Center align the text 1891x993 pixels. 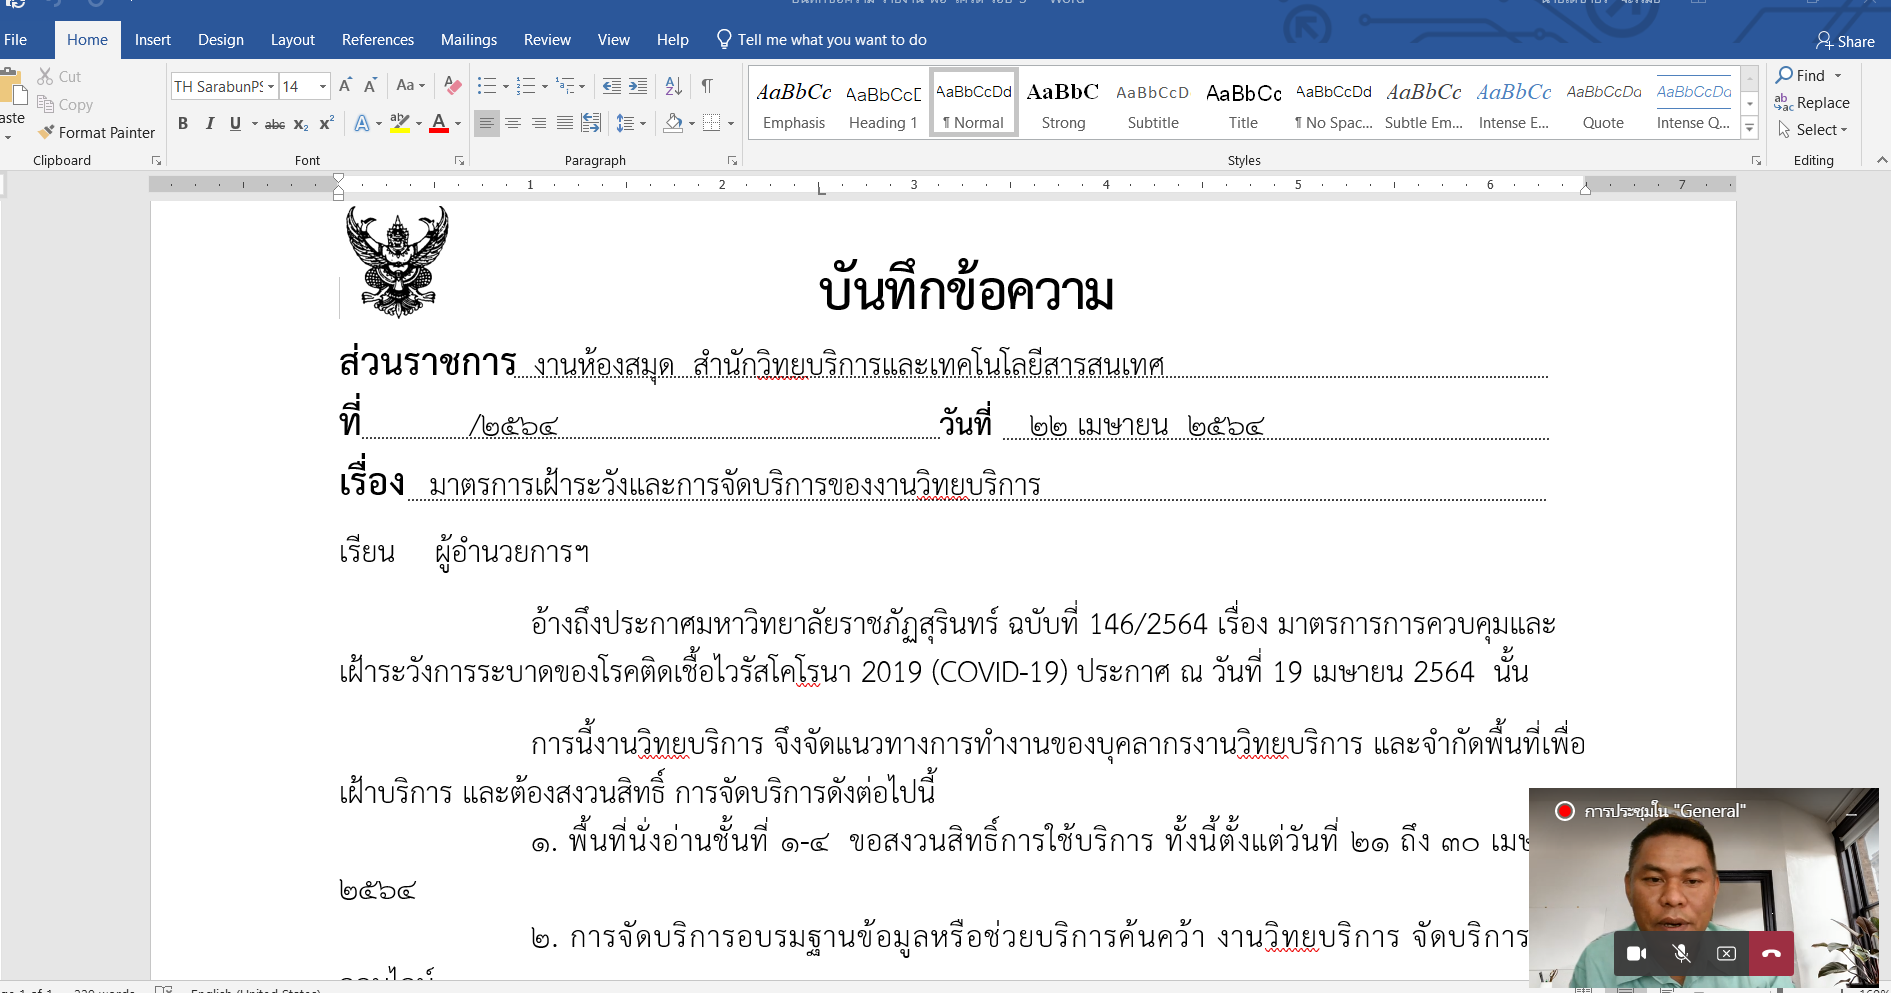[513, 123]
